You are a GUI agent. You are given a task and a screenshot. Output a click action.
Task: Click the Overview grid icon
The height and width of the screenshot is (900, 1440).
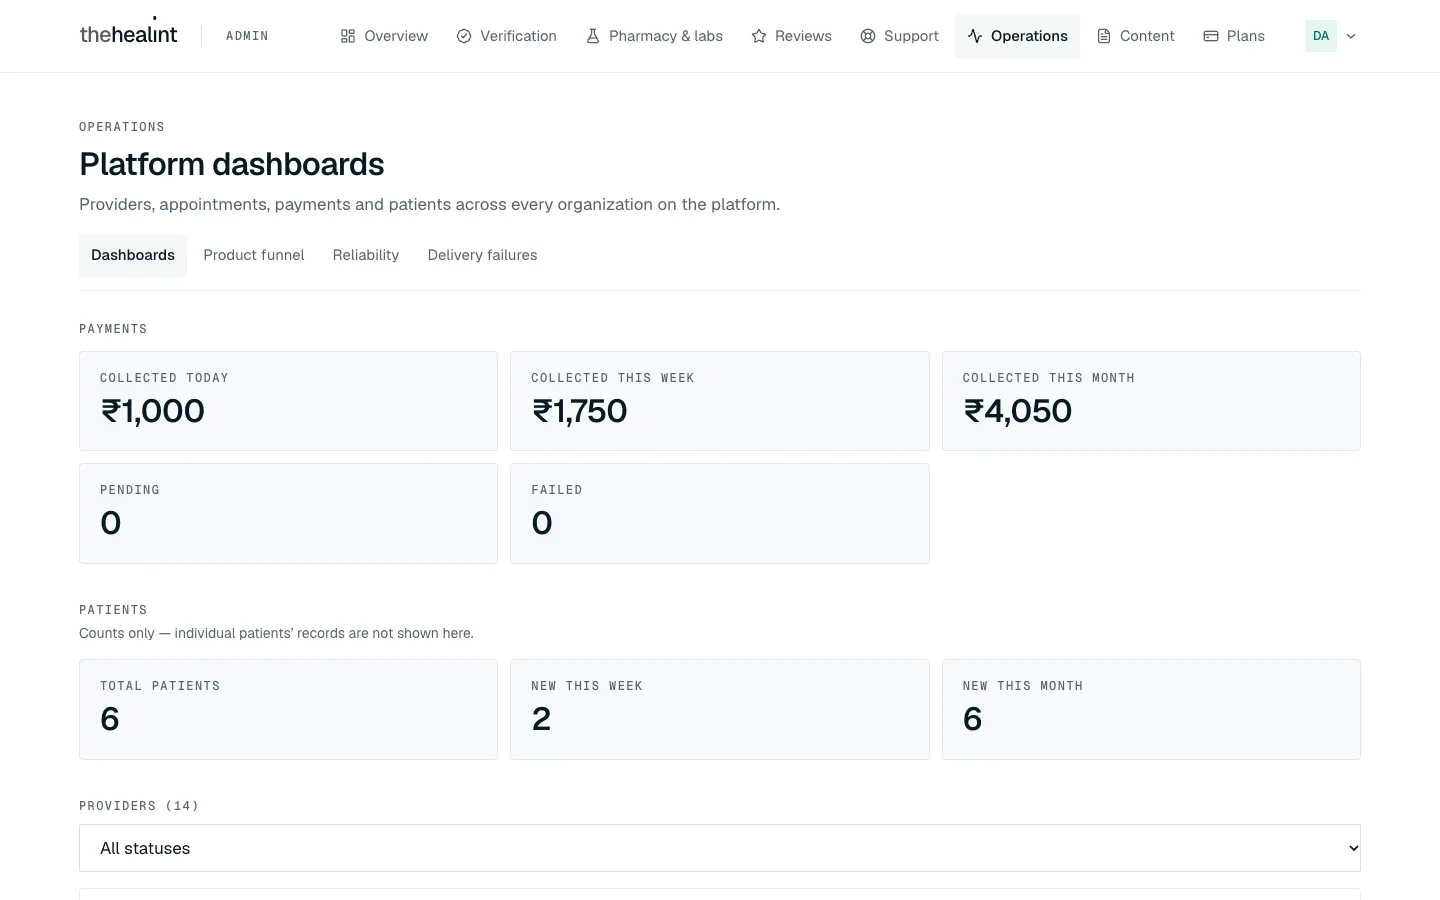tap(348, 36)
